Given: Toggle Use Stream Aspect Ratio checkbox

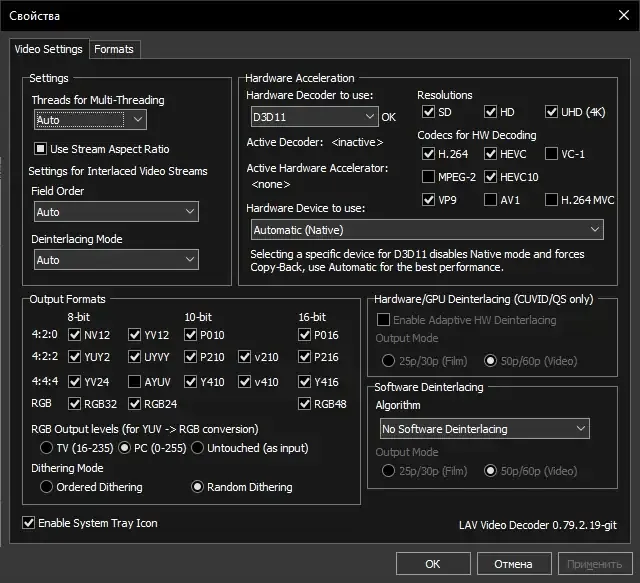Looking at the screenshot, I should click(41, 149).
